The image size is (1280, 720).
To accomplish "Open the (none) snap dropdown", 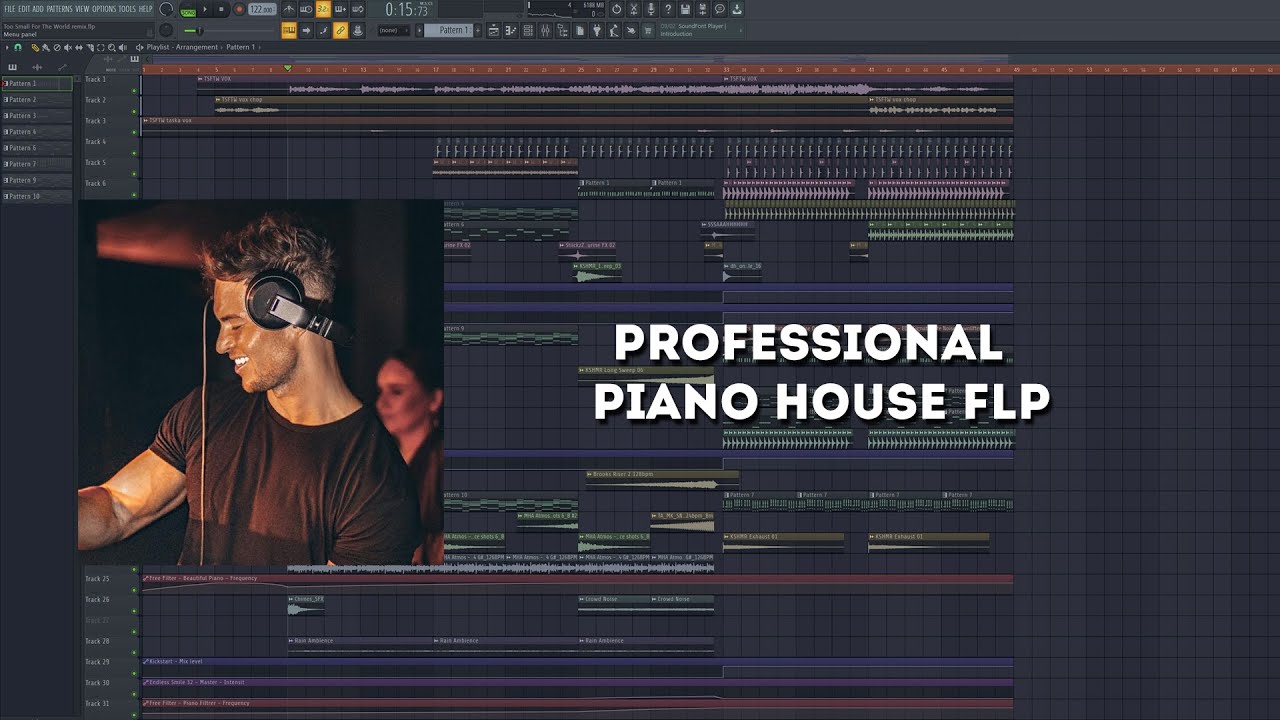I will [x=394, y=30].
